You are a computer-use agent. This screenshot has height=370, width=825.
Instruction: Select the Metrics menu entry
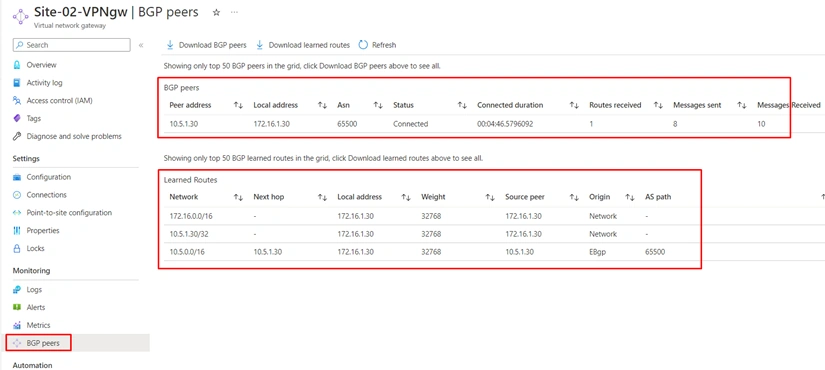38,325
